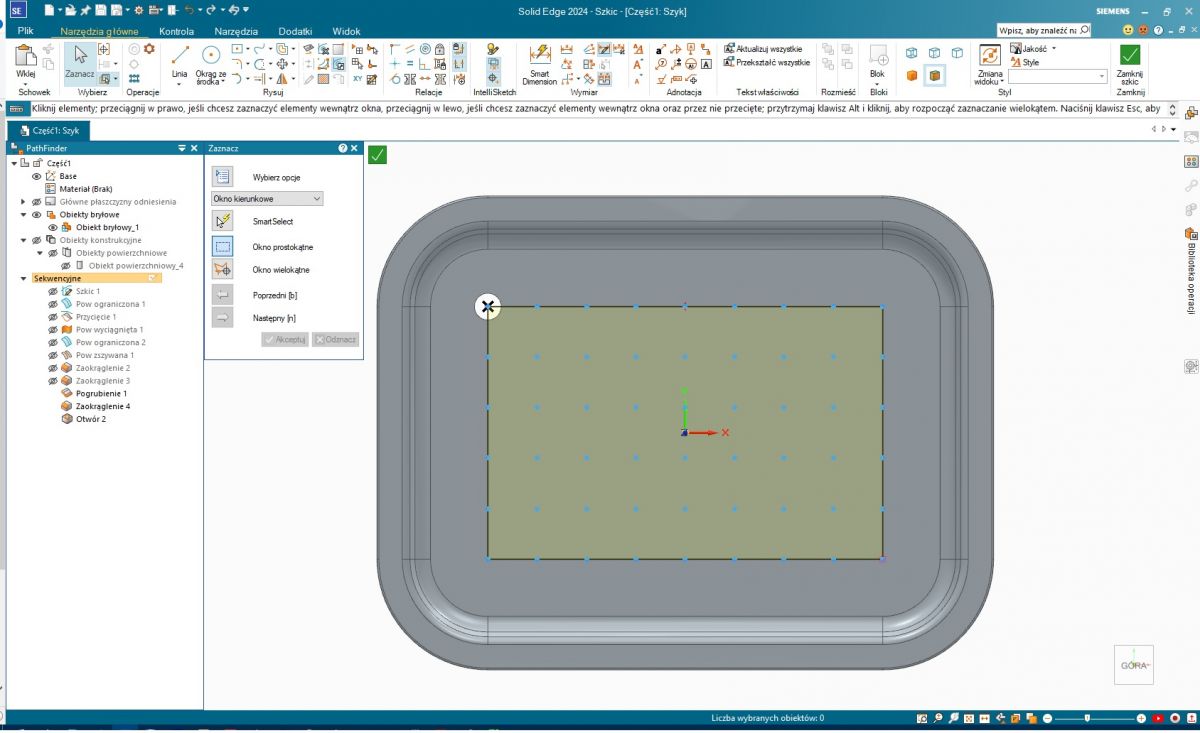
Task: Choose the Okrąg ze środka circle tool
Action: 211,62
